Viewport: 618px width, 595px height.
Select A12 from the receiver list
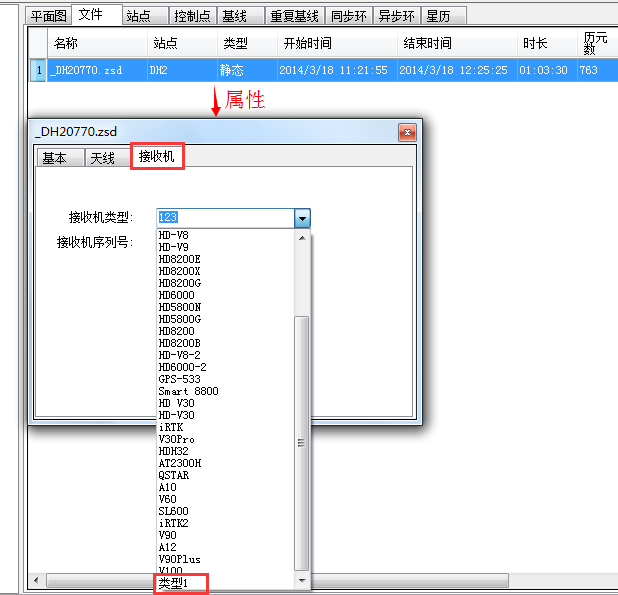tap(225, 548)
